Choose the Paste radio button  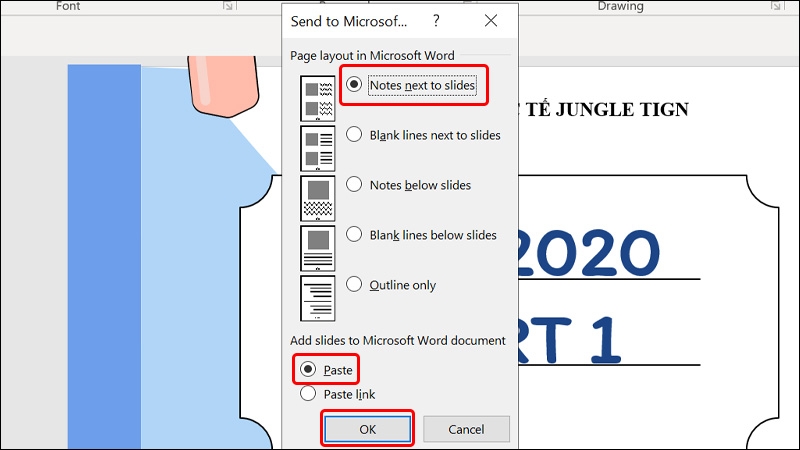[308, 369]
